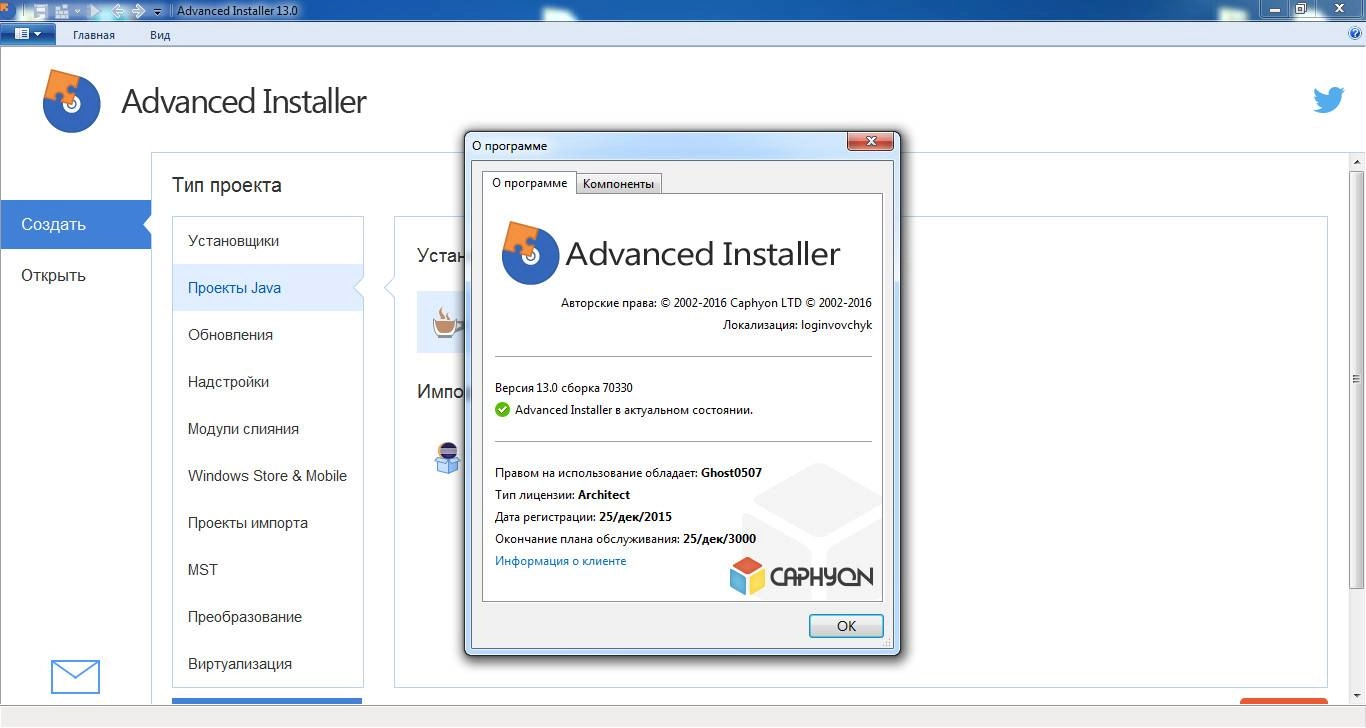Close the О программе dialog
Image resolution: width=1366 pixels, height=728 pixels.
[870, 142]
